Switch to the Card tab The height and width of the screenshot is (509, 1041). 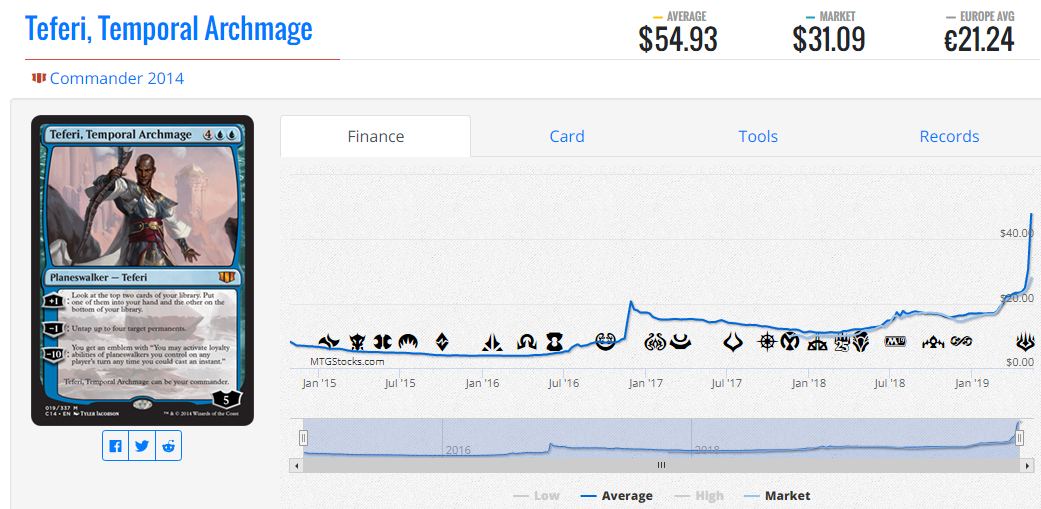pos(567,137)
